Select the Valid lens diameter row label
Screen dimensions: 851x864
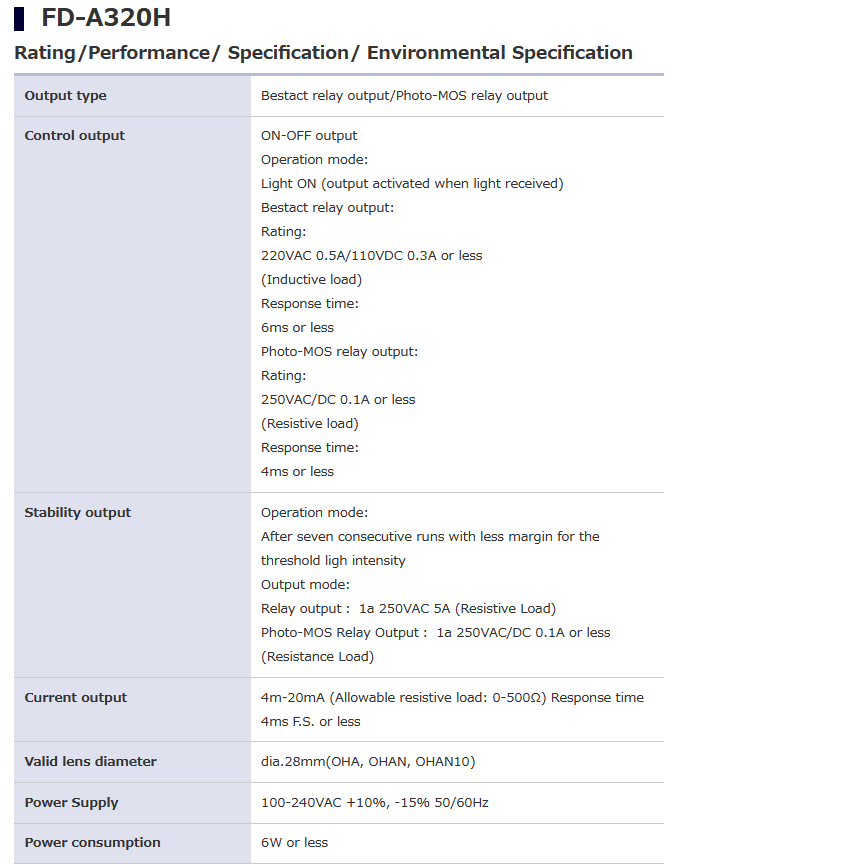(91, 762)
